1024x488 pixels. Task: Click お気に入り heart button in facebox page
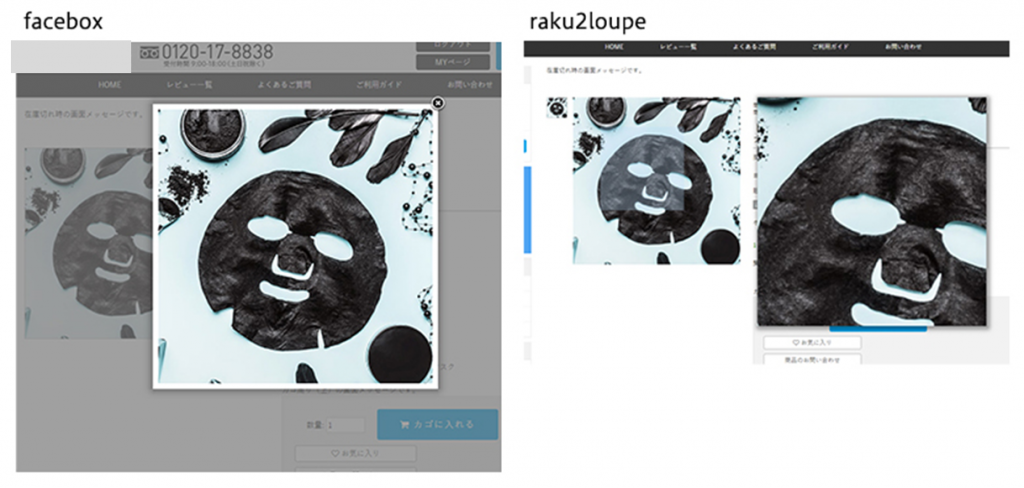[x=355, y=453]
